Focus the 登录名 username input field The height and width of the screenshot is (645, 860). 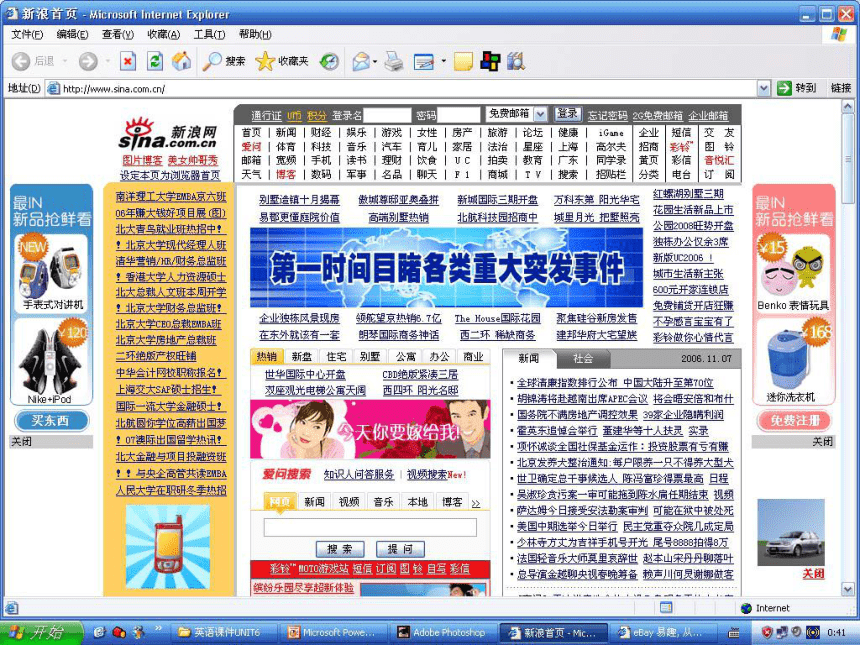point(387,115)
